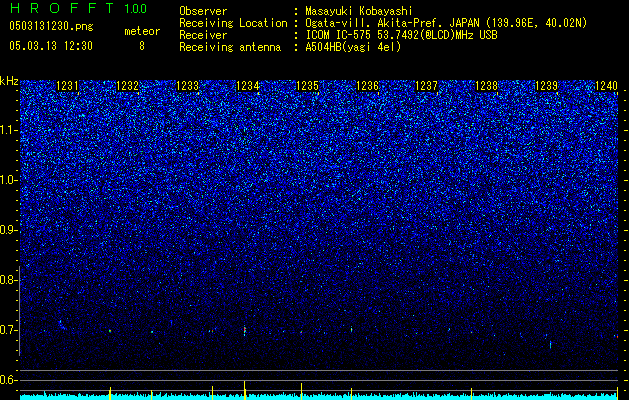Click the 1239 time marker
This screenshot has width=629, height=400.
[546, 86]
